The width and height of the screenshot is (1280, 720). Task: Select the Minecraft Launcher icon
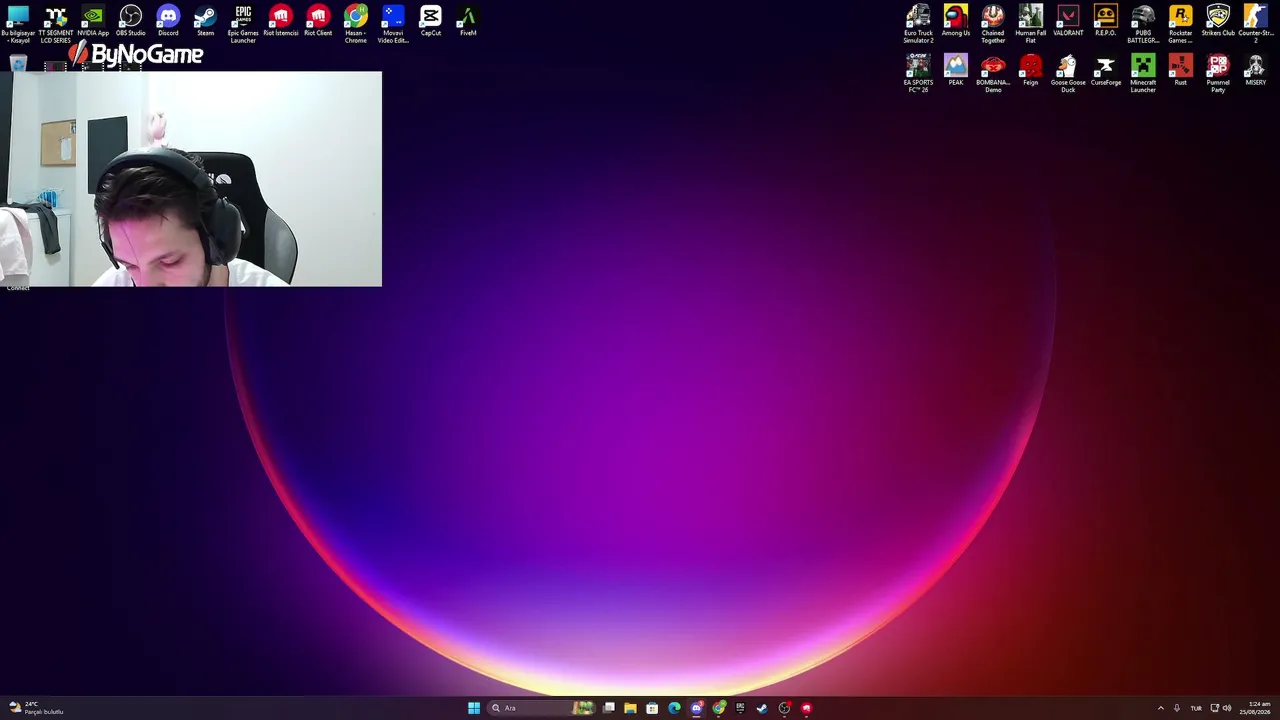click(x=1143, y=74)
